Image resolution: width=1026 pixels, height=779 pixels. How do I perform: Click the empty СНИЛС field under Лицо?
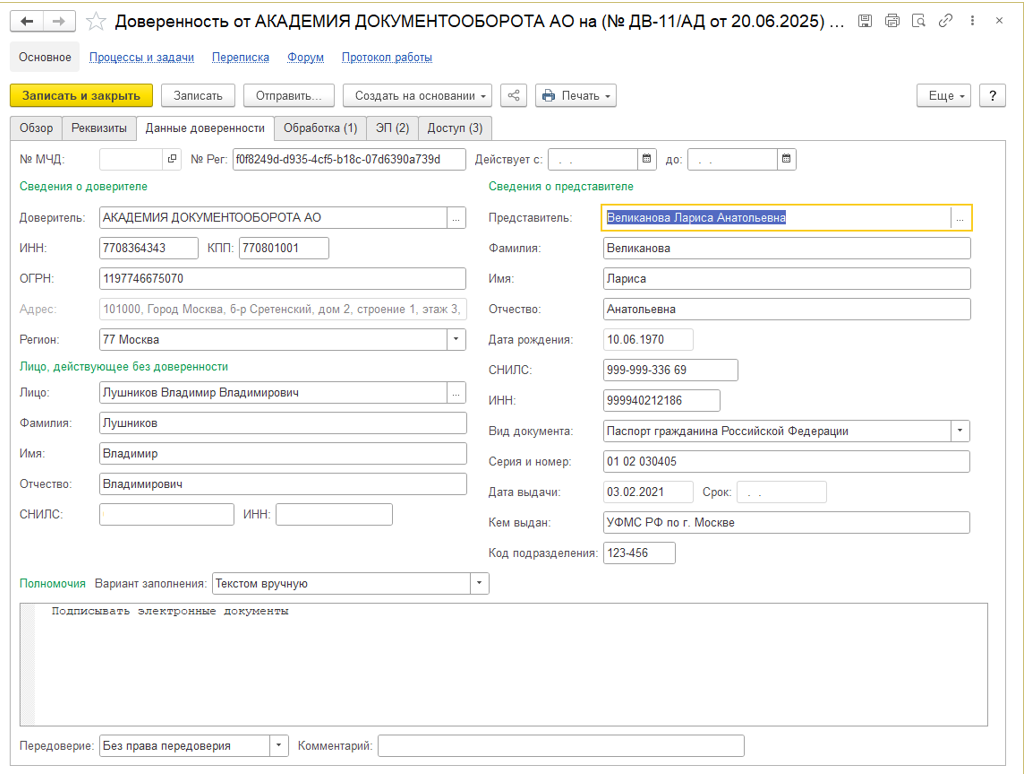coord(167,514)
